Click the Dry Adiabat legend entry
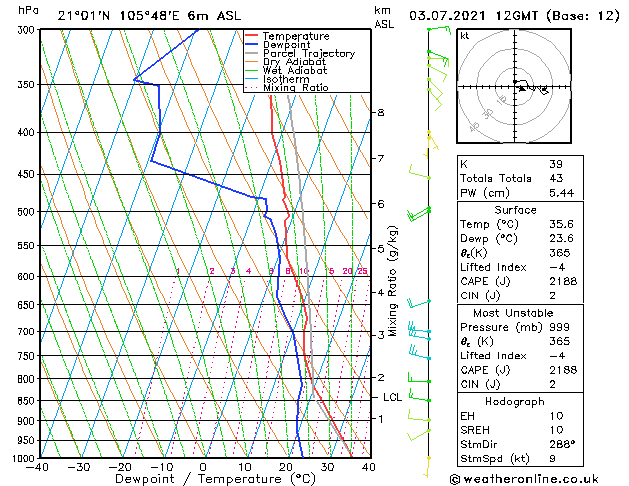The height and width of the screenshot is (486, 629). (x=294, y=62)
